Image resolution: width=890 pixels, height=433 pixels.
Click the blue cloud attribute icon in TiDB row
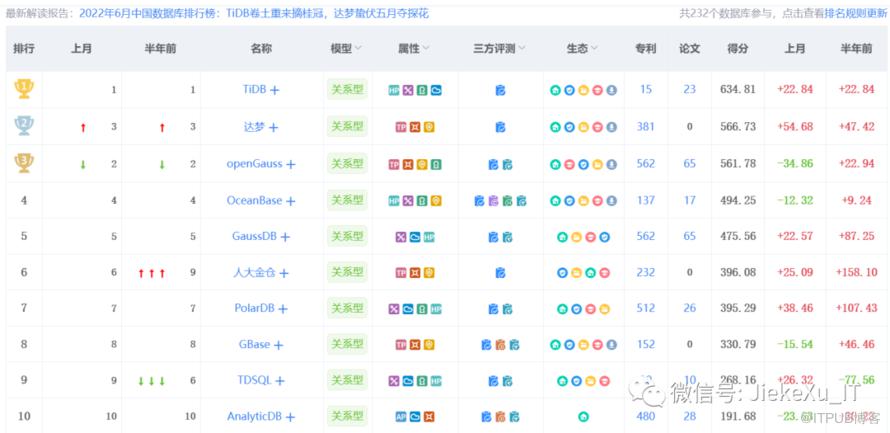click(436, 90)
